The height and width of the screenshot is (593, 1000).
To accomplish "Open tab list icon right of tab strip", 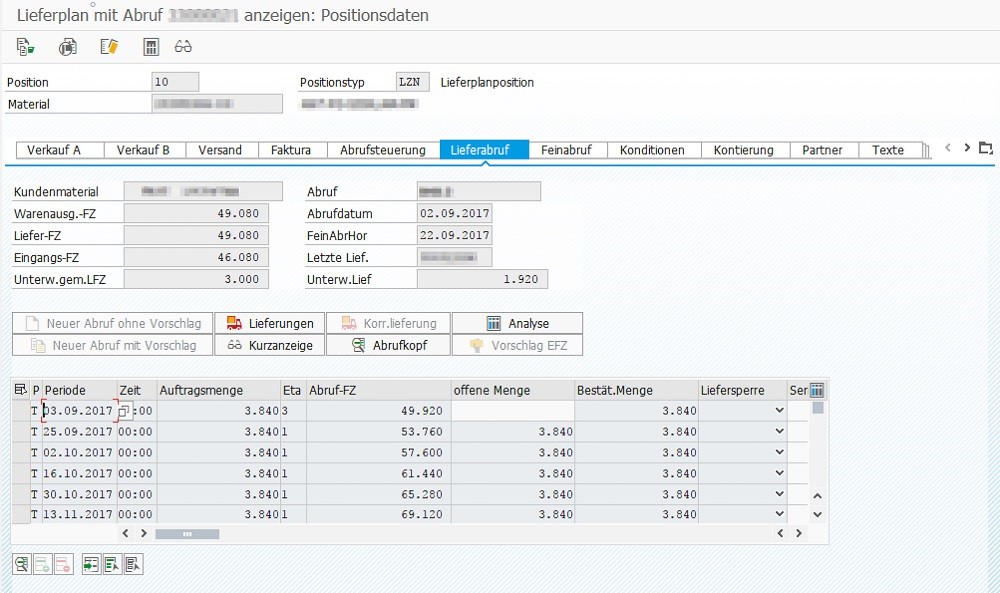I will 985,148.
